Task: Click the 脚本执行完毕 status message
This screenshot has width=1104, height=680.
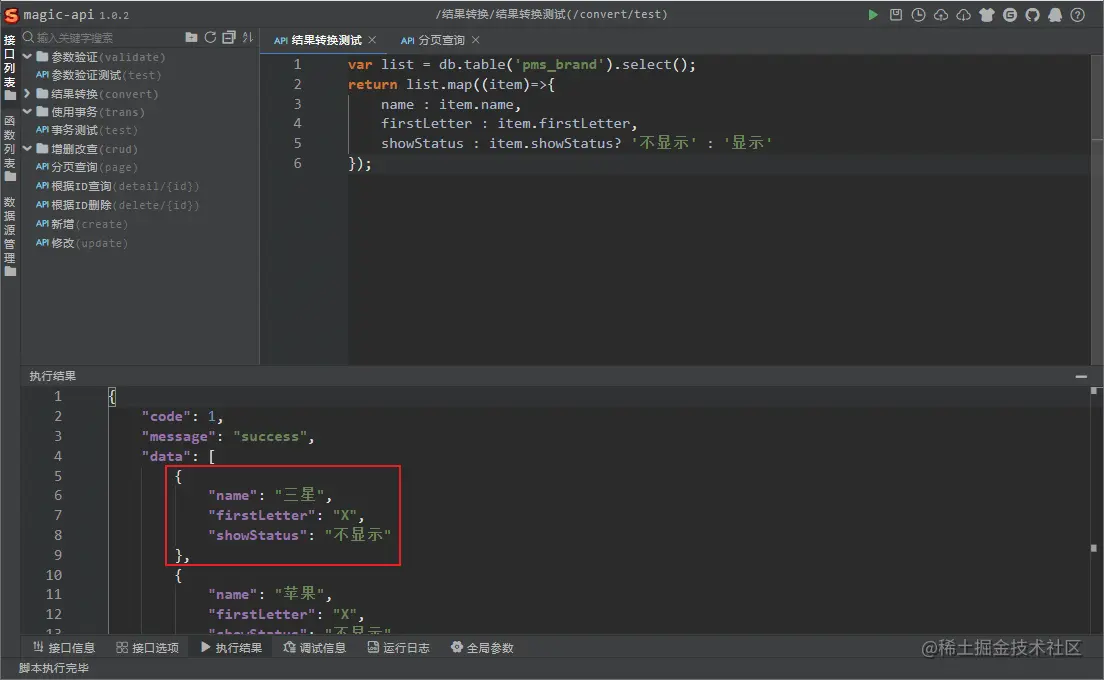Action: (x=54, y=668)
